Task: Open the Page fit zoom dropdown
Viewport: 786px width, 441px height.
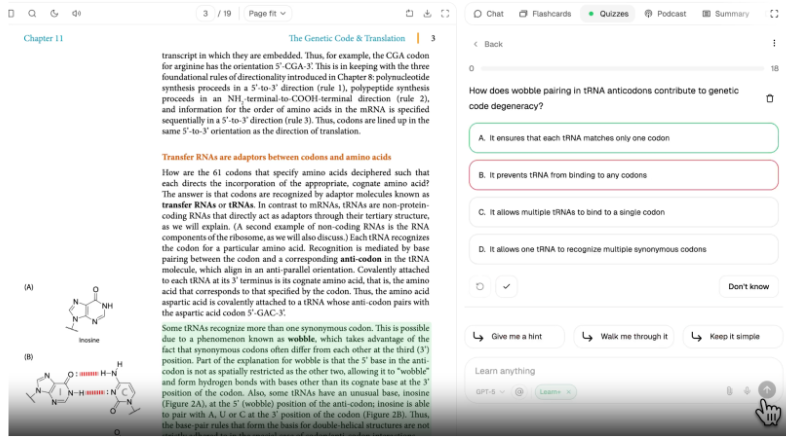Action: [267, 14]
